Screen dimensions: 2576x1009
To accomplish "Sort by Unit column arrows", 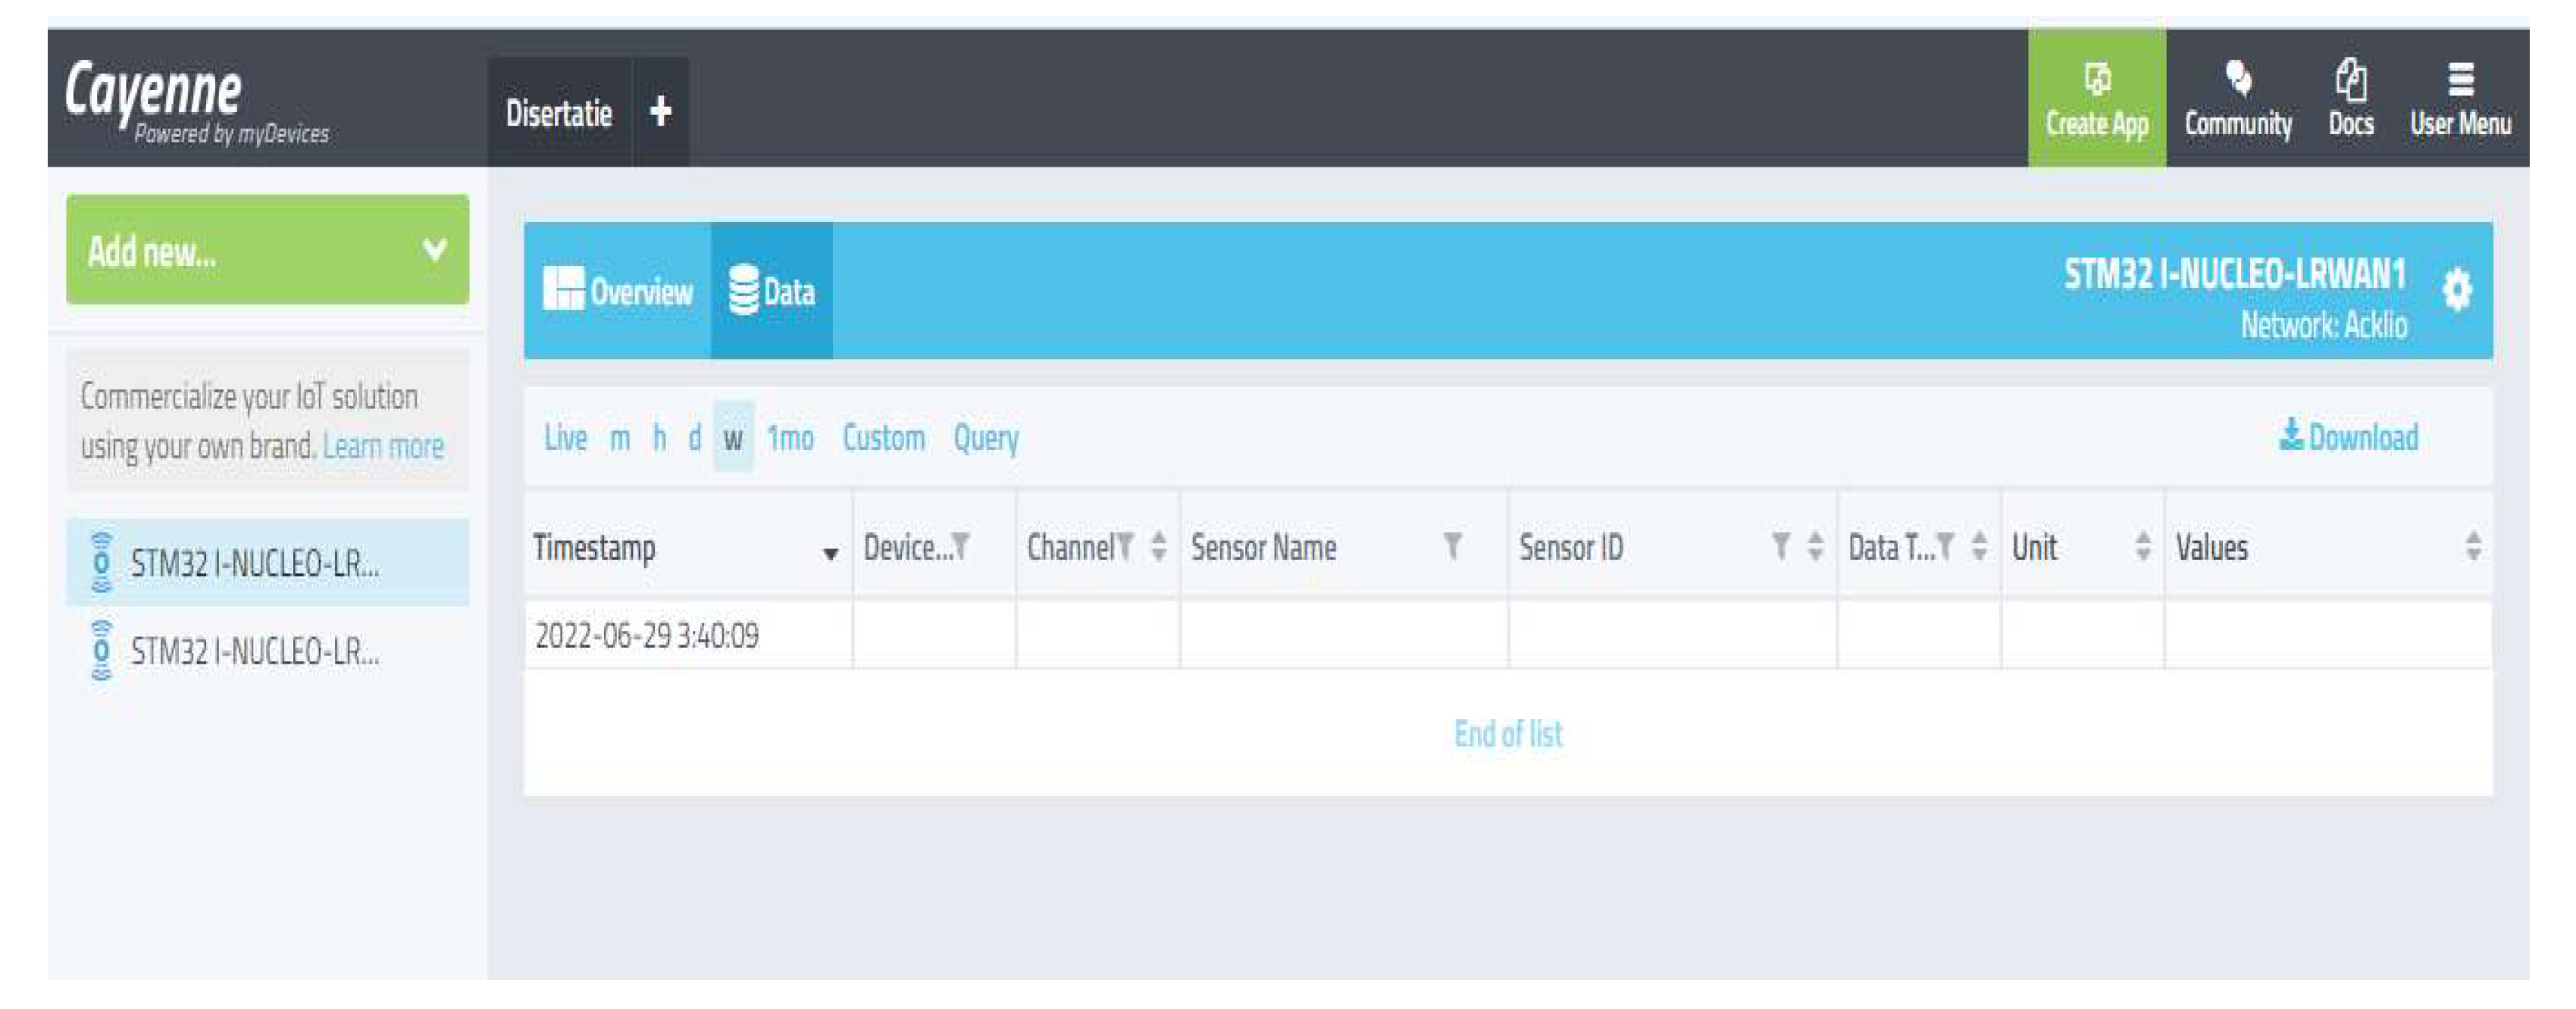I will 2142,546.
